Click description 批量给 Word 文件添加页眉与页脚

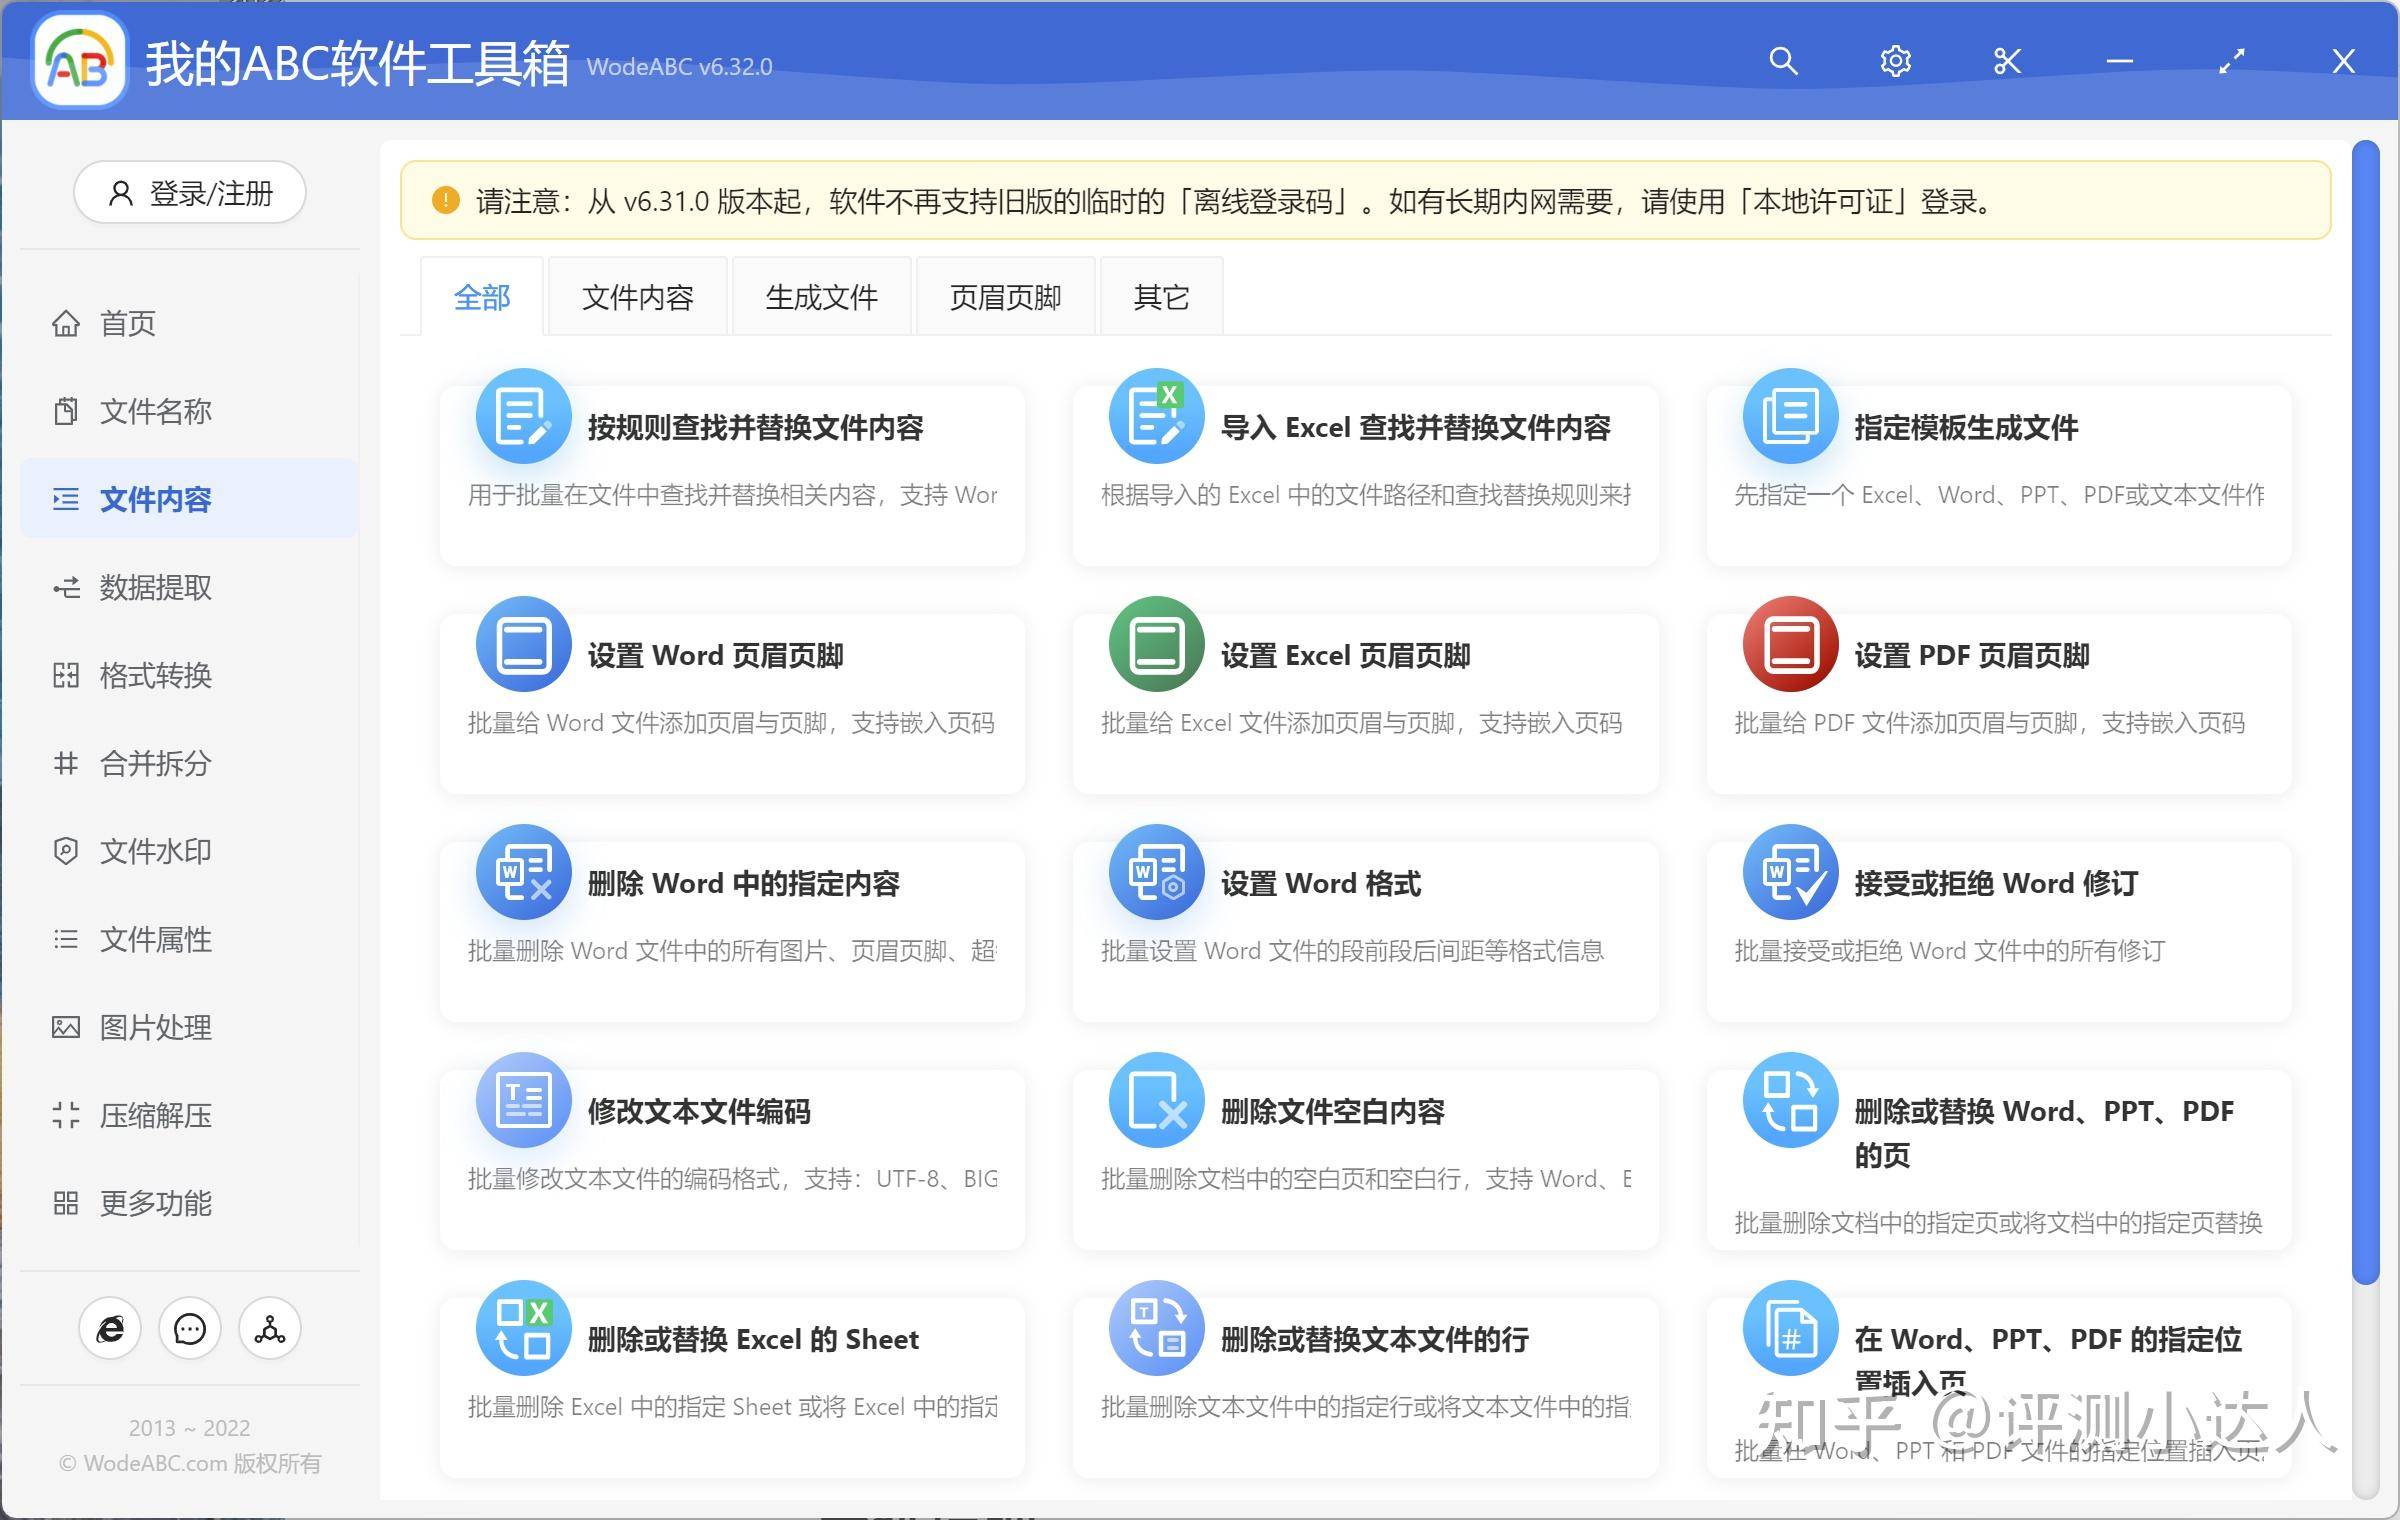click(x=731, y=723)
